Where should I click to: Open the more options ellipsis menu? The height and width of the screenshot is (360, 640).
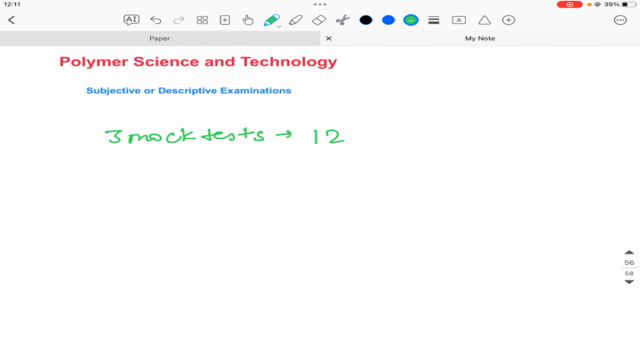click(x=620, y=20)
